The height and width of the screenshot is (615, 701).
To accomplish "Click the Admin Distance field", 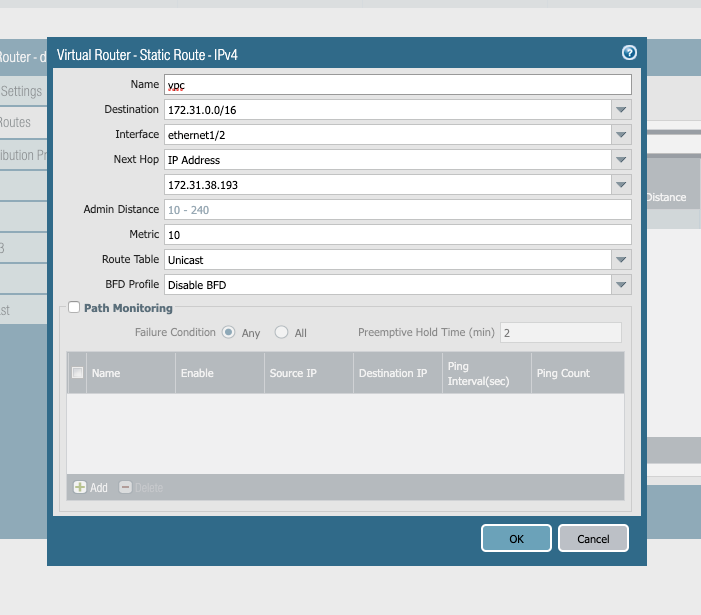I will [x=397, y=210].
